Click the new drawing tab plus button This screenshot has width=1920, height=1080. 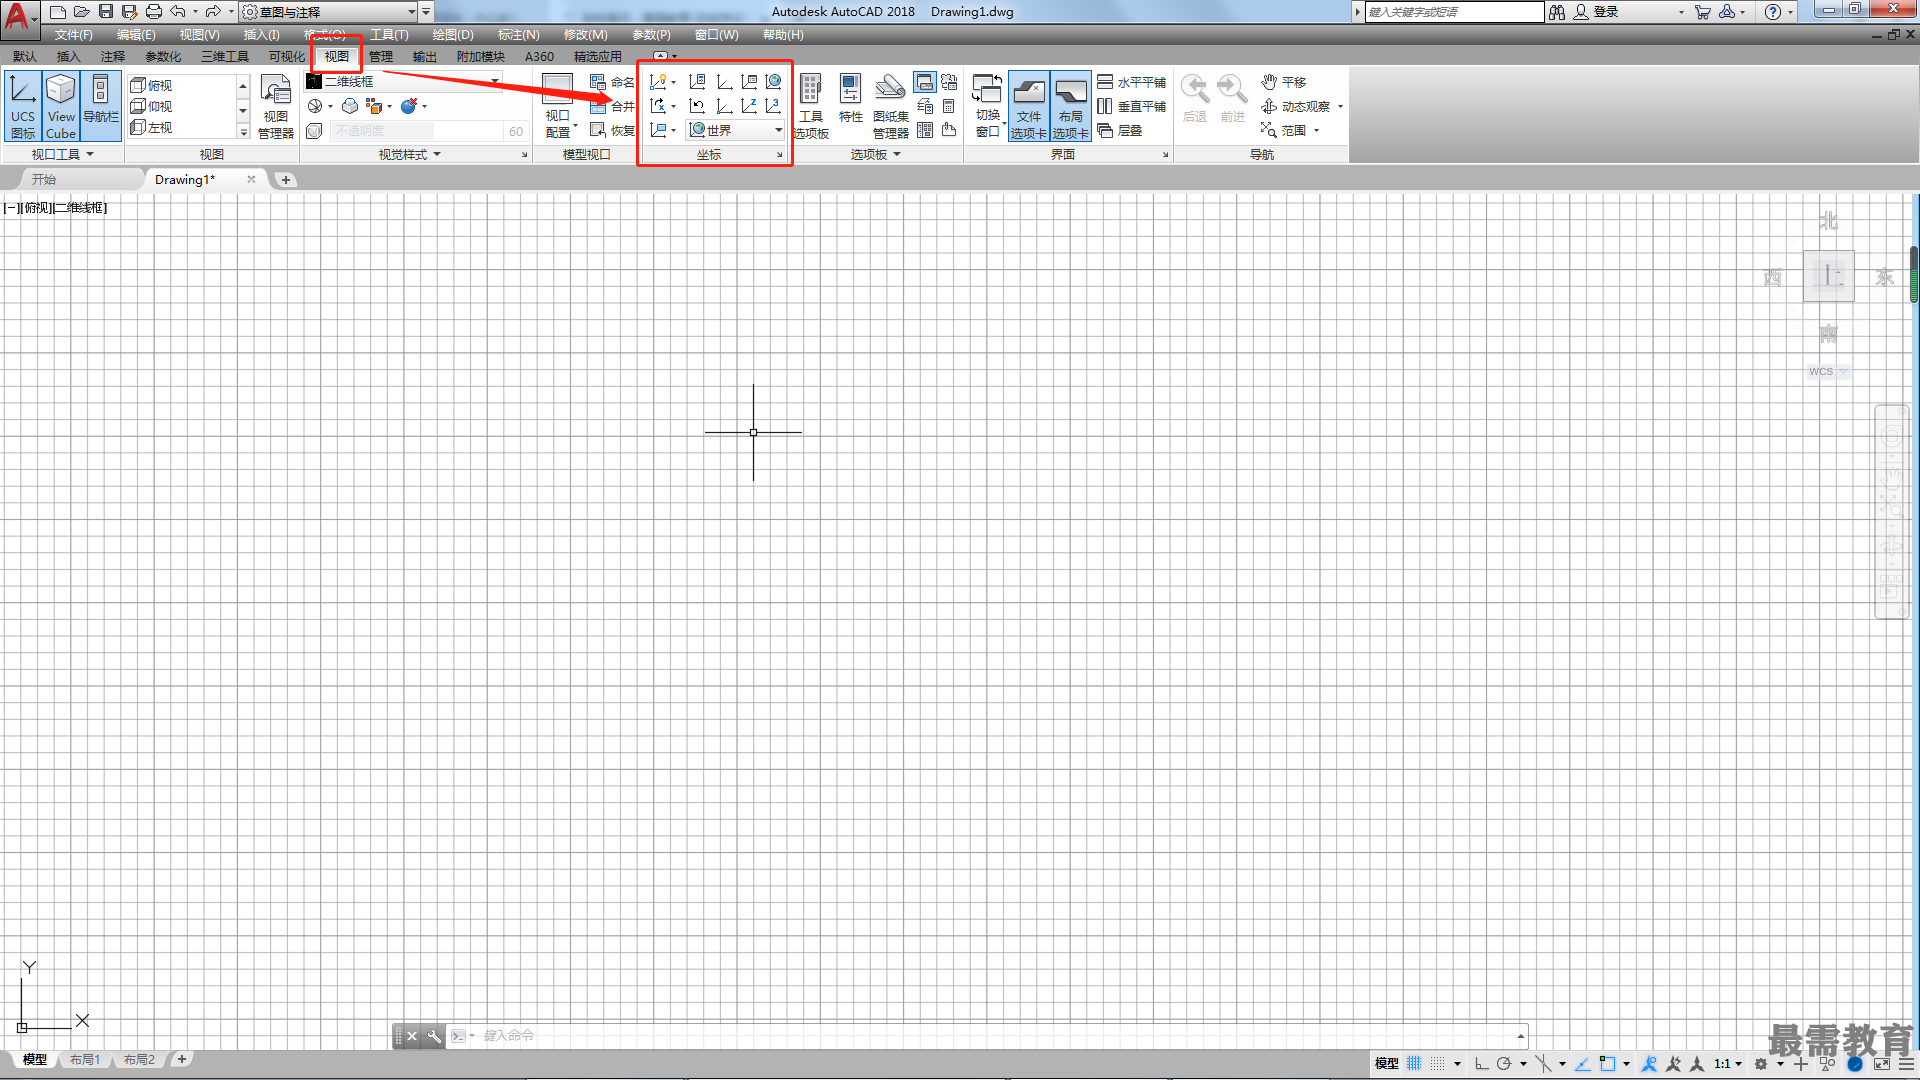point(286,180)
